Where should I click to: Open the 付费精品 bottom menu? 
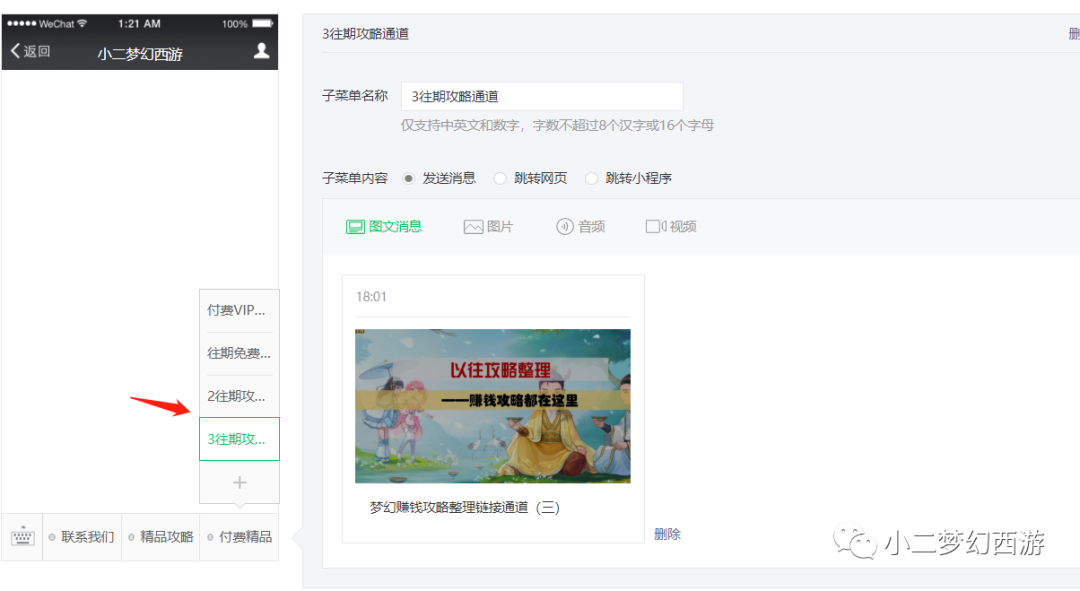click(239, 537)
